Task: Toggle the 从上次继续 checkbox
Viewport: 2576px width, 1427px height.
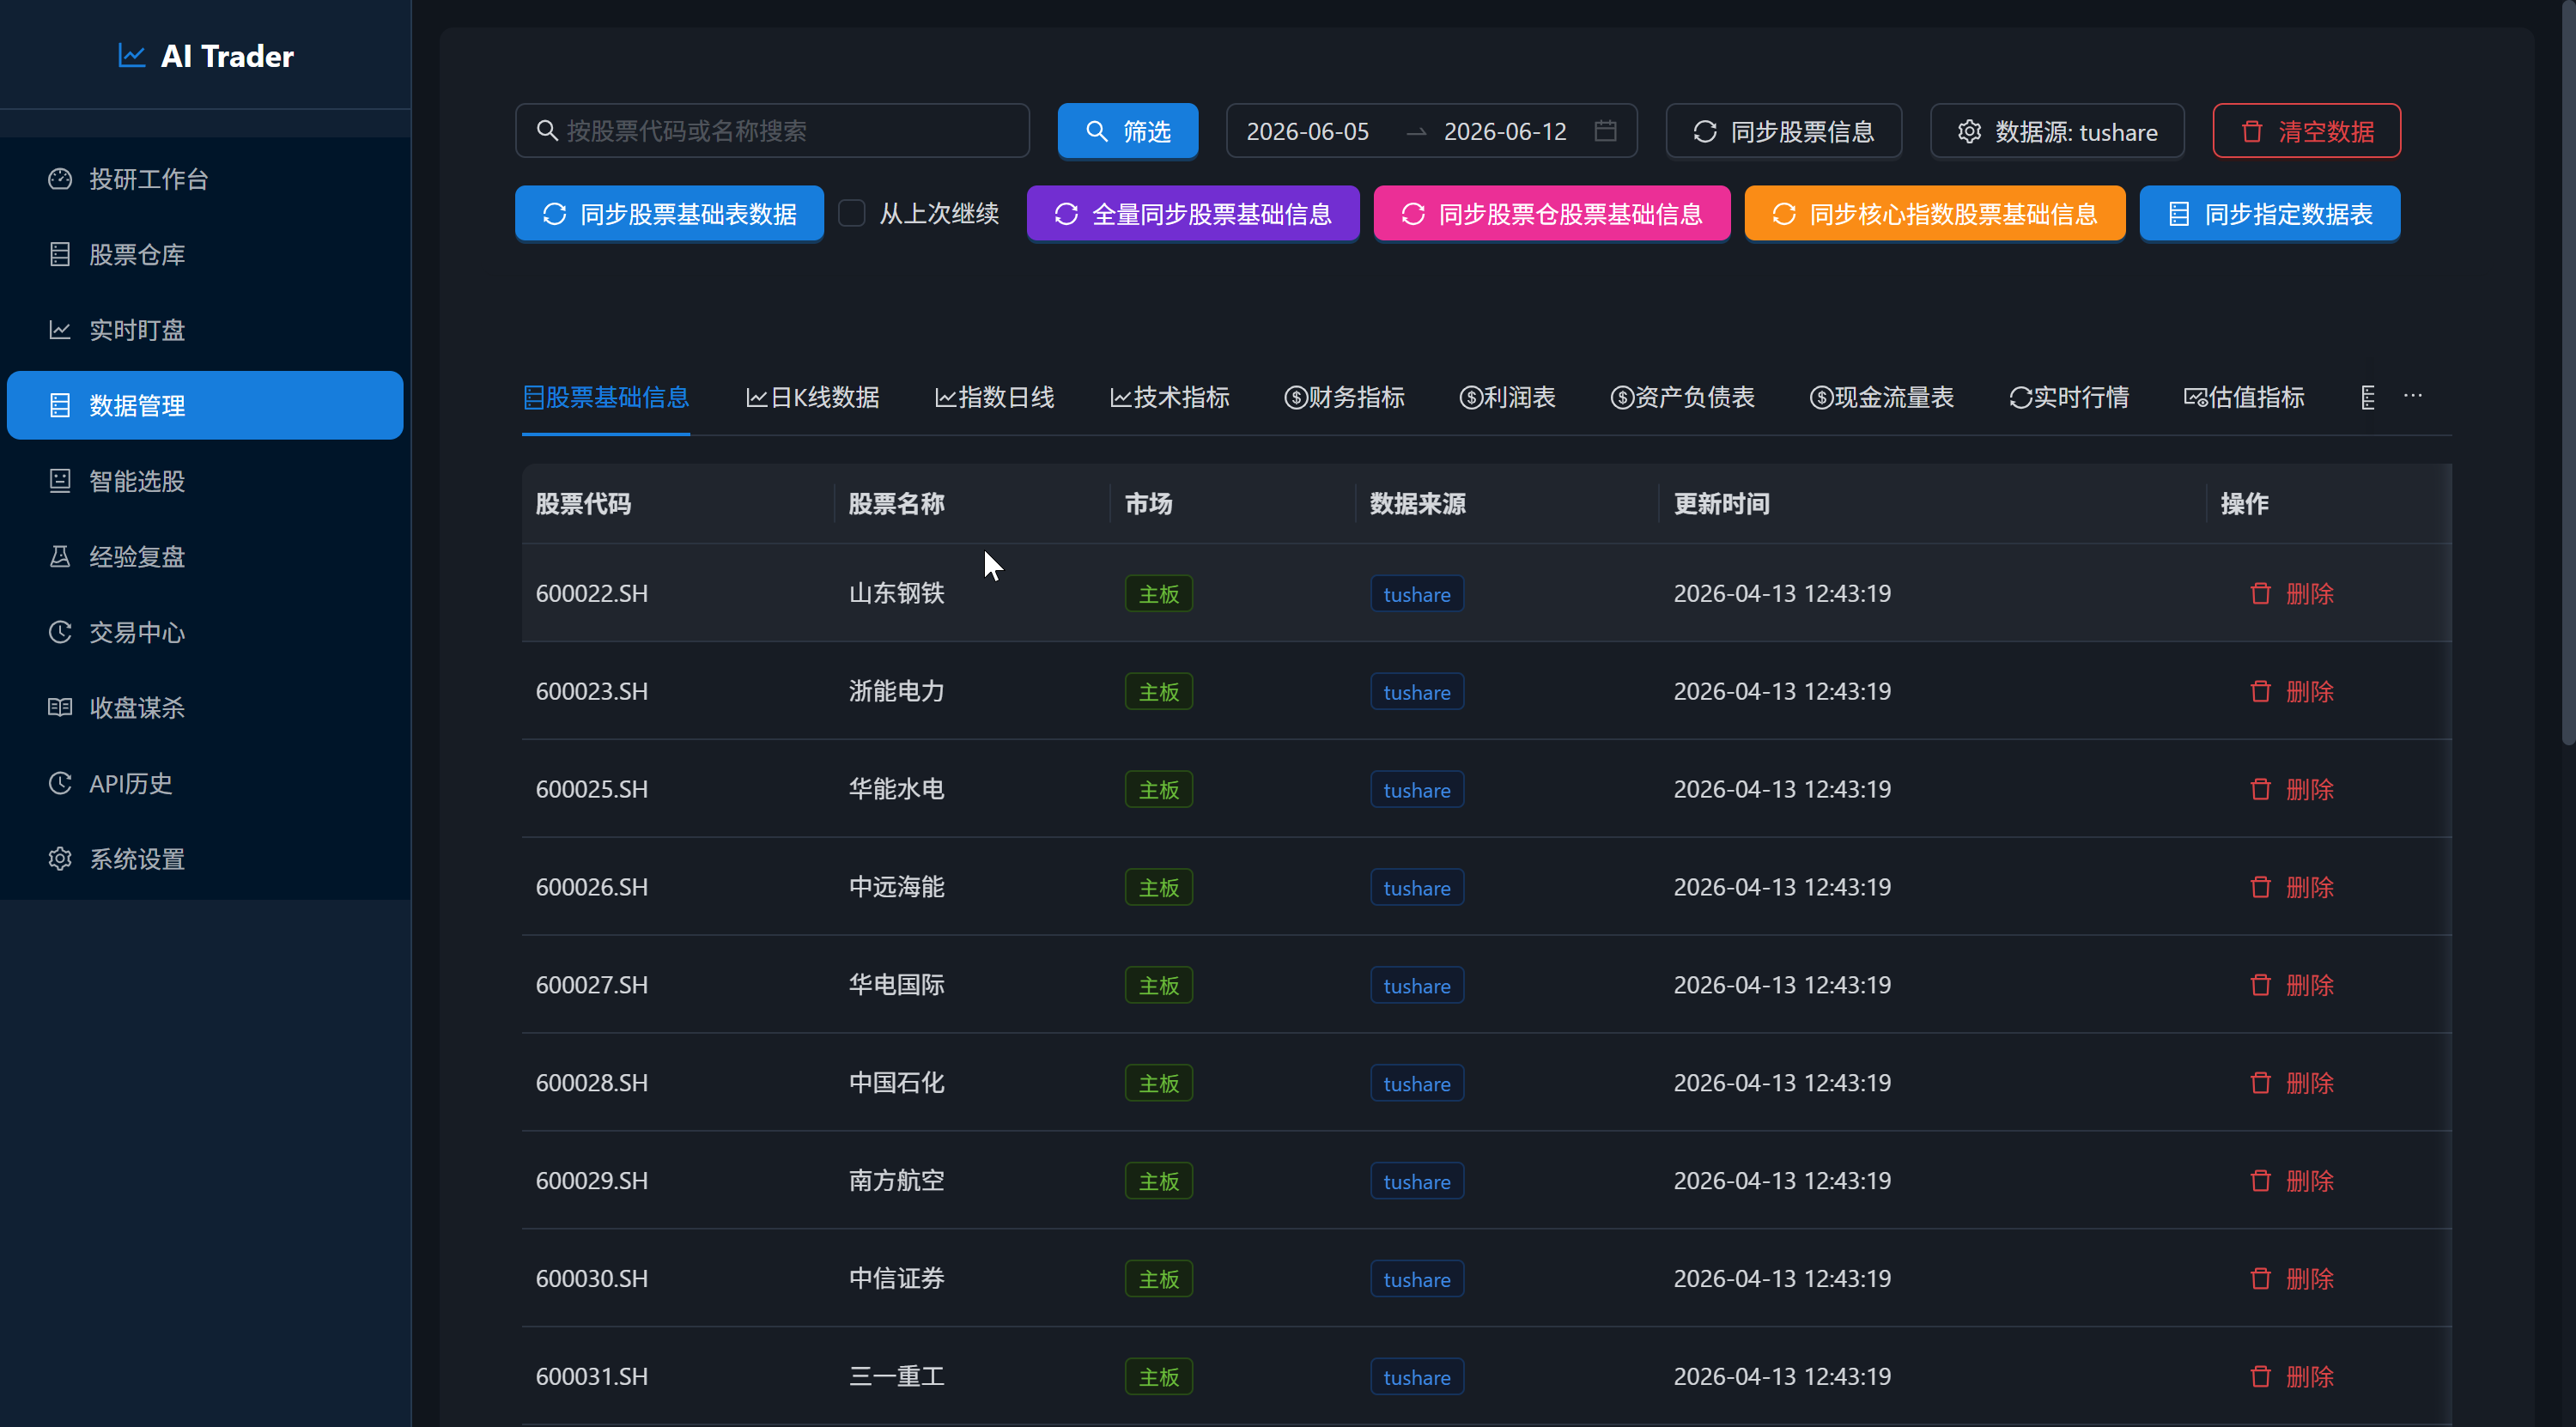Action: click(851, 213)
